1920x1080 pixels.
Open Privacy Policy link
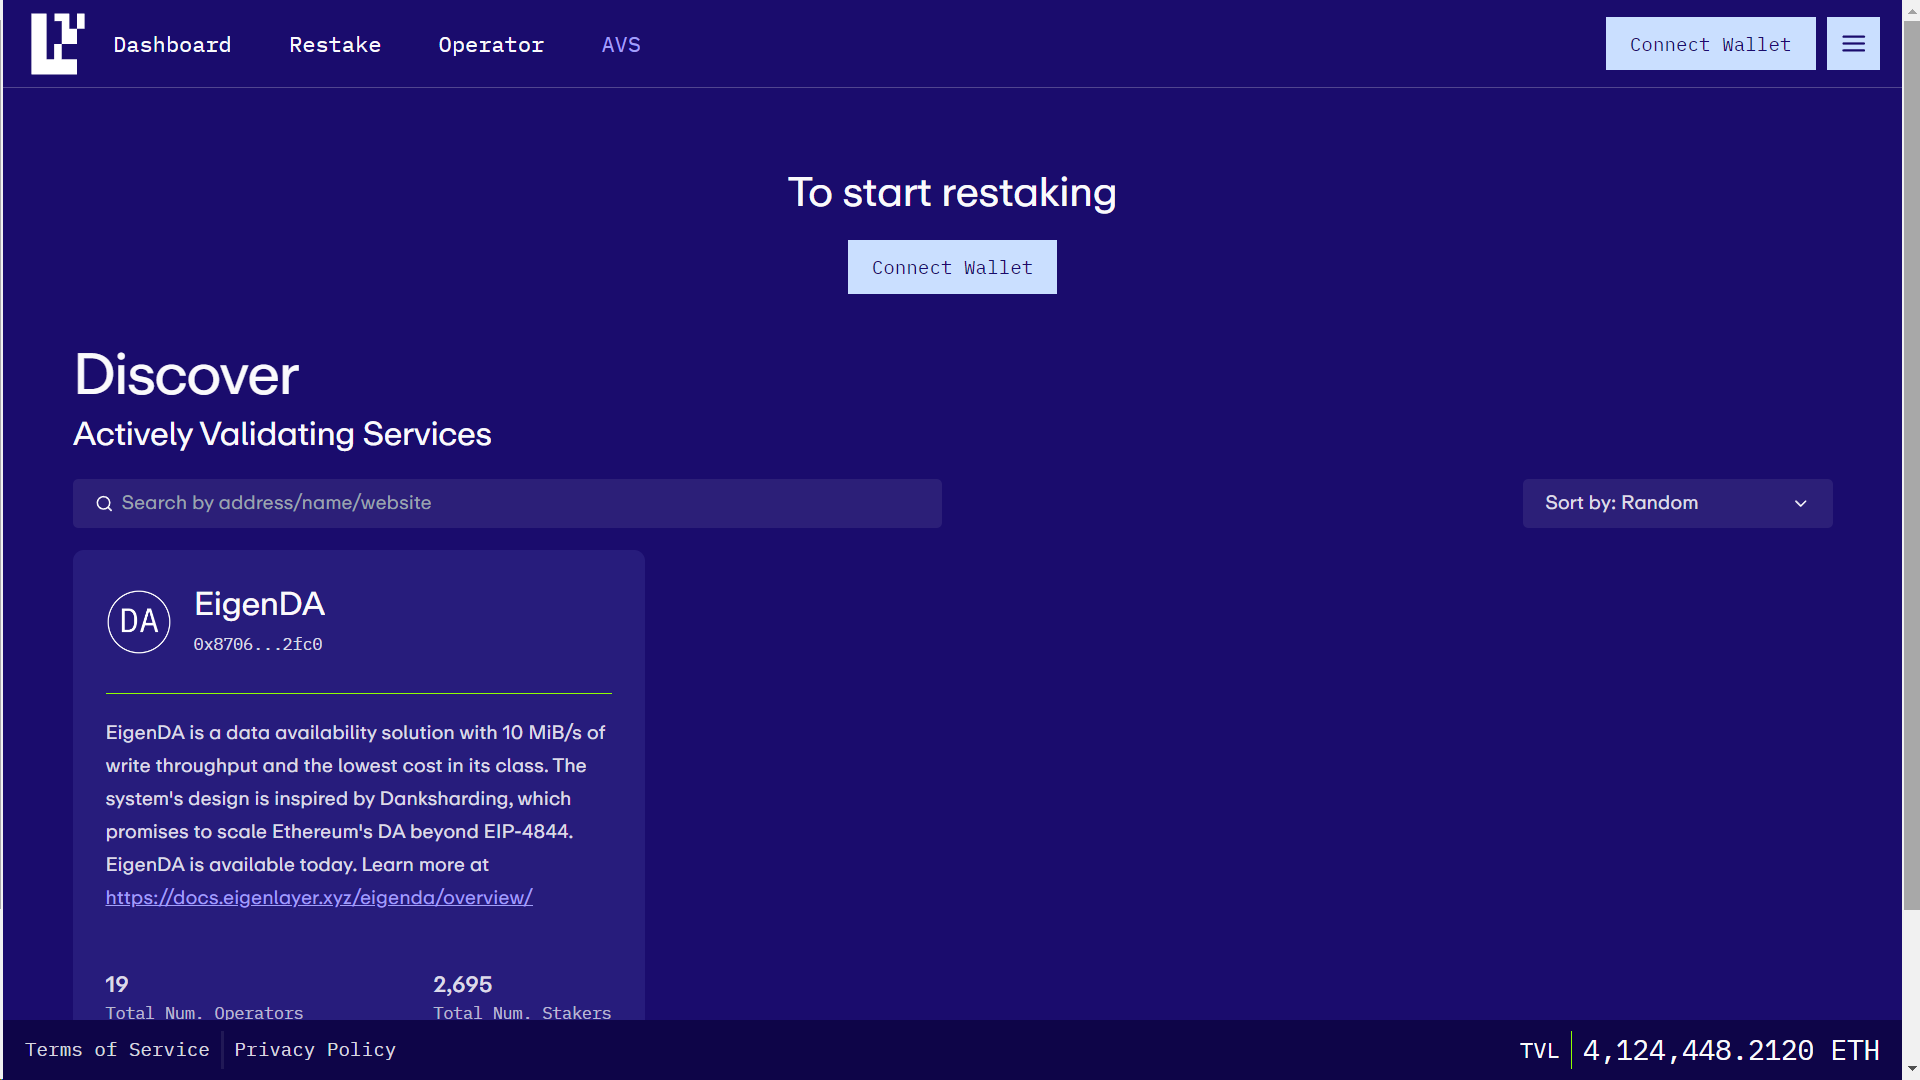point(315,1050)
